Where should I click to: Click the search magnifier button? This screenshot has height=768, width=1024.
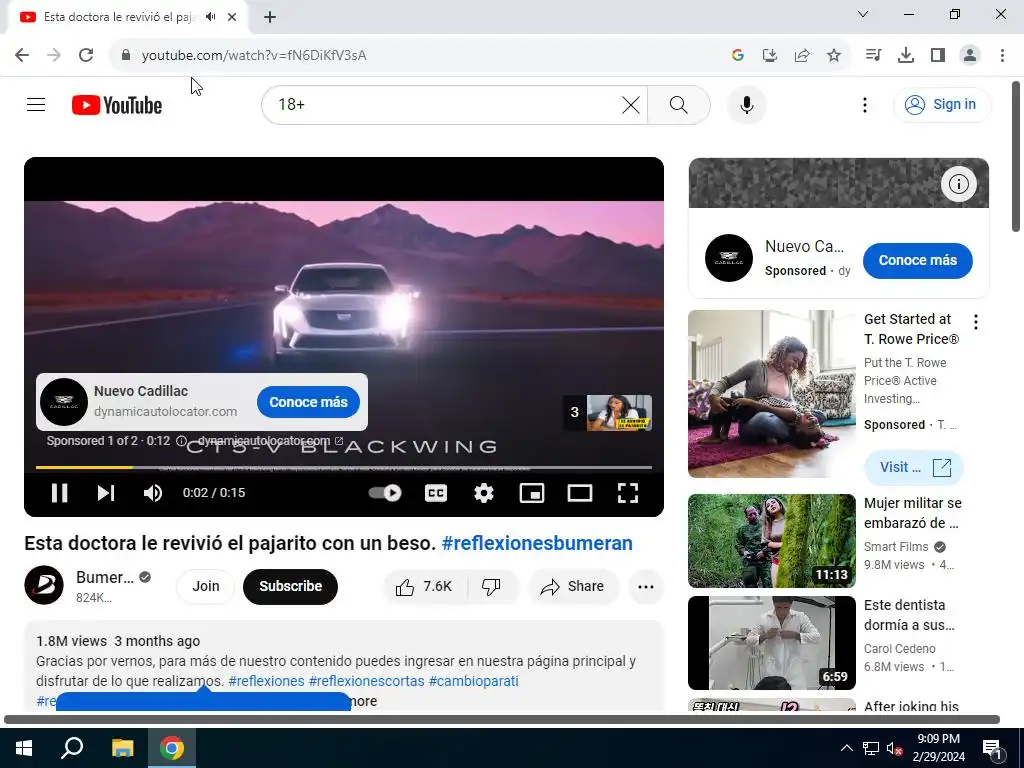click(679, 104)
